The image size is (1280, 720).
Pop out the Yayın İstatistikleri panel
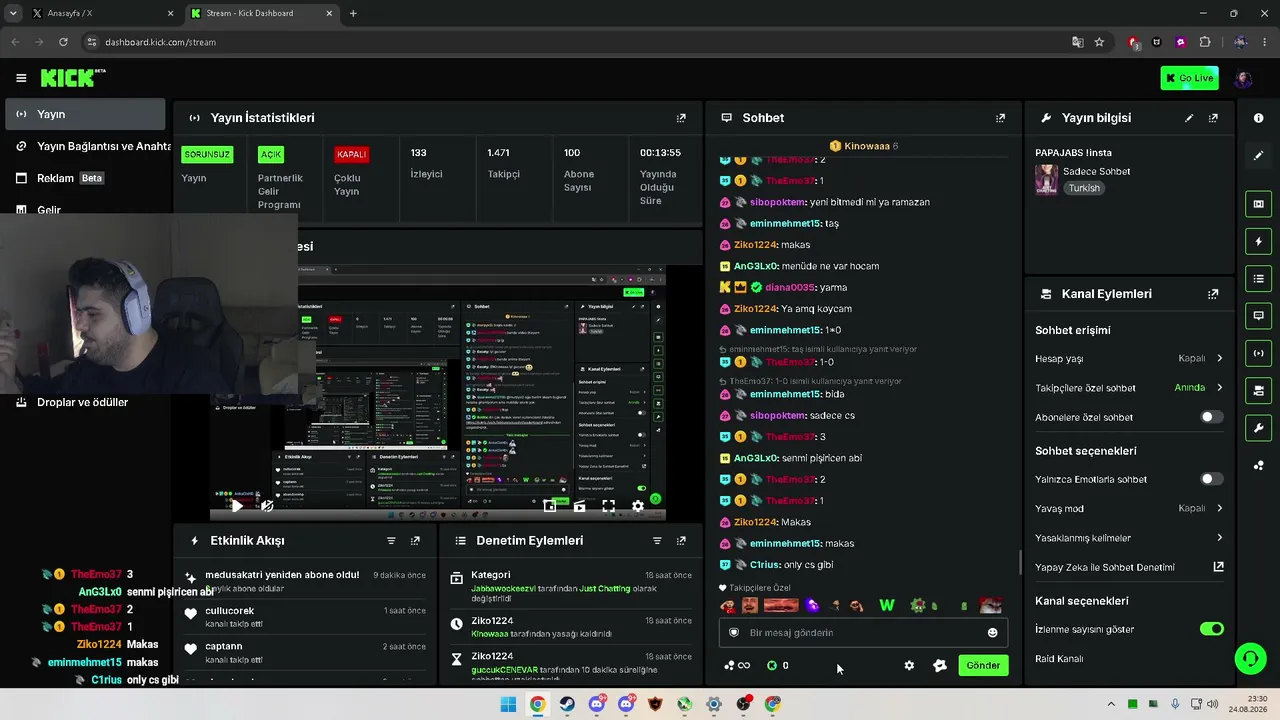point(681,118)
